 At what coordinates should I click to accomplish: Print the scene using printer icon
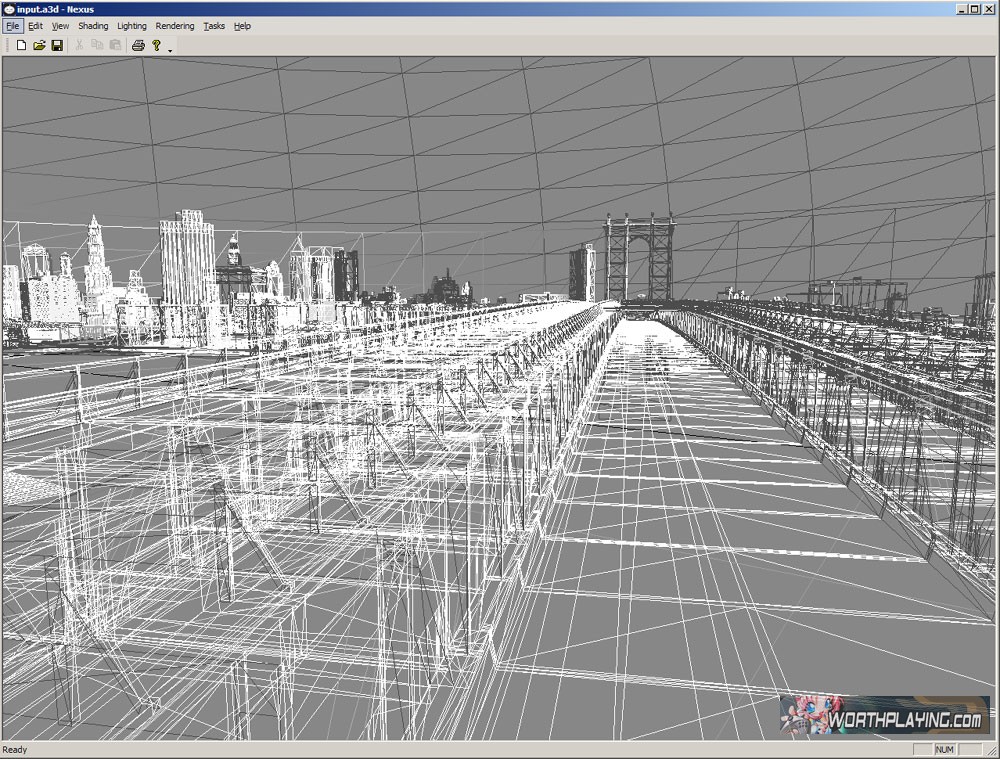pos(138,45)
